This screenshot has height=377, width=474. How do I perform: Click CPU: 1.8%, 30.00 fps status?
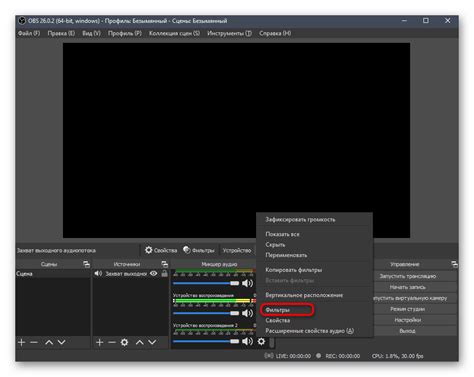coord(398,356)
